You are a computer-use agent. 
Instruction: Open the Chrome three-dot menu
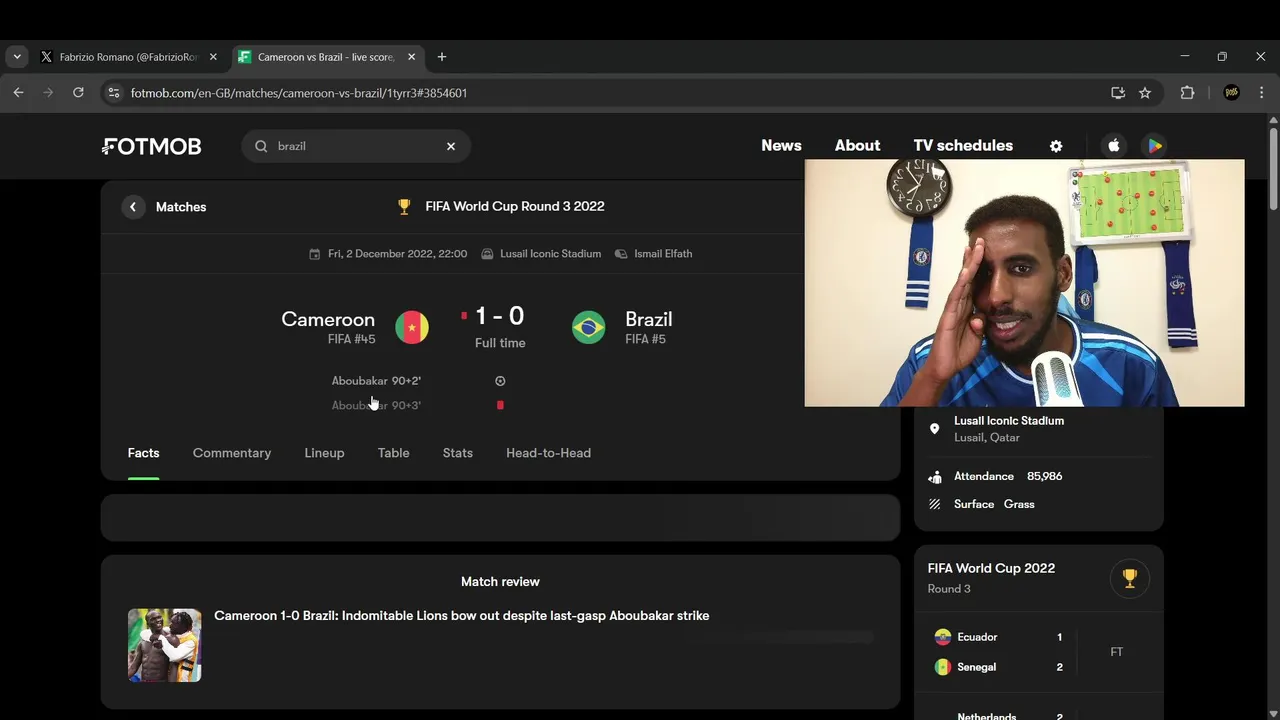coord(1261,93)
